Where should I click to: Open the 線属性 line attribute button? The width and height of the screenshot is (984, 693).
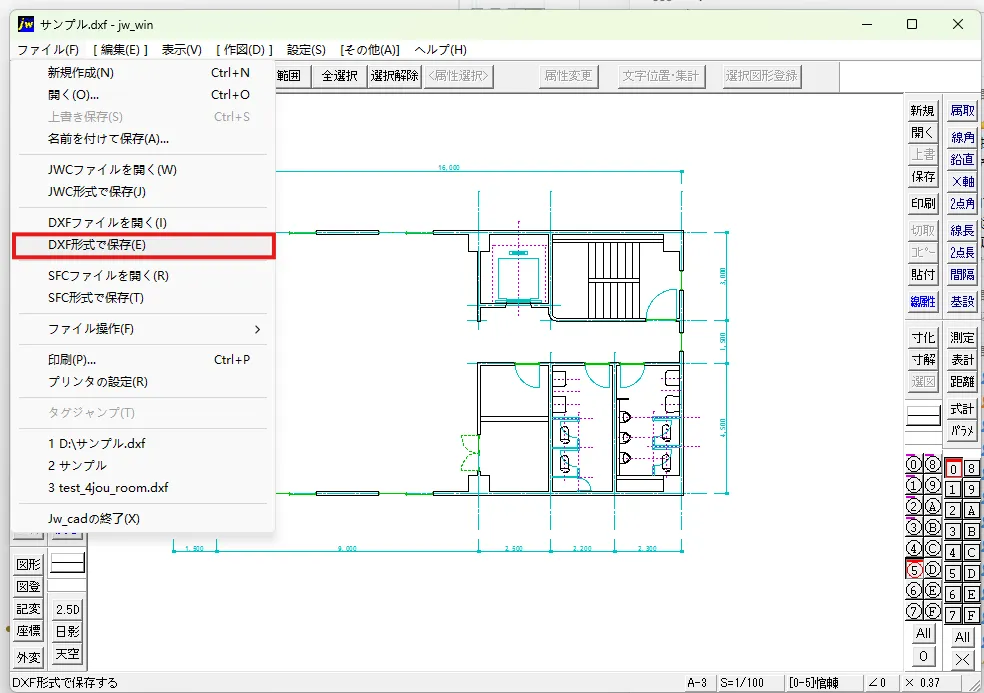click(x=922, y=301)
